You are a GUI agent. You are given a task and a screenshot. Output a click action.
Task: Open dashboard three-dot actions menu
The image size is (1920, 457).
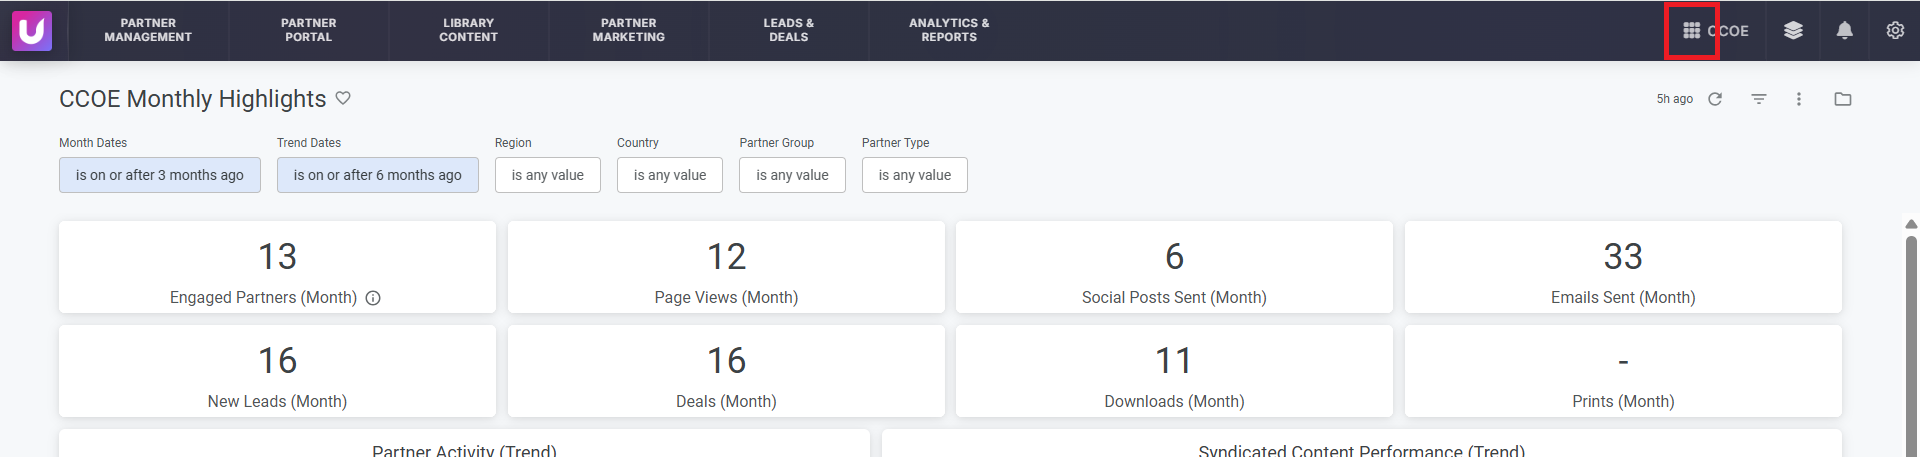(1799, 99)
